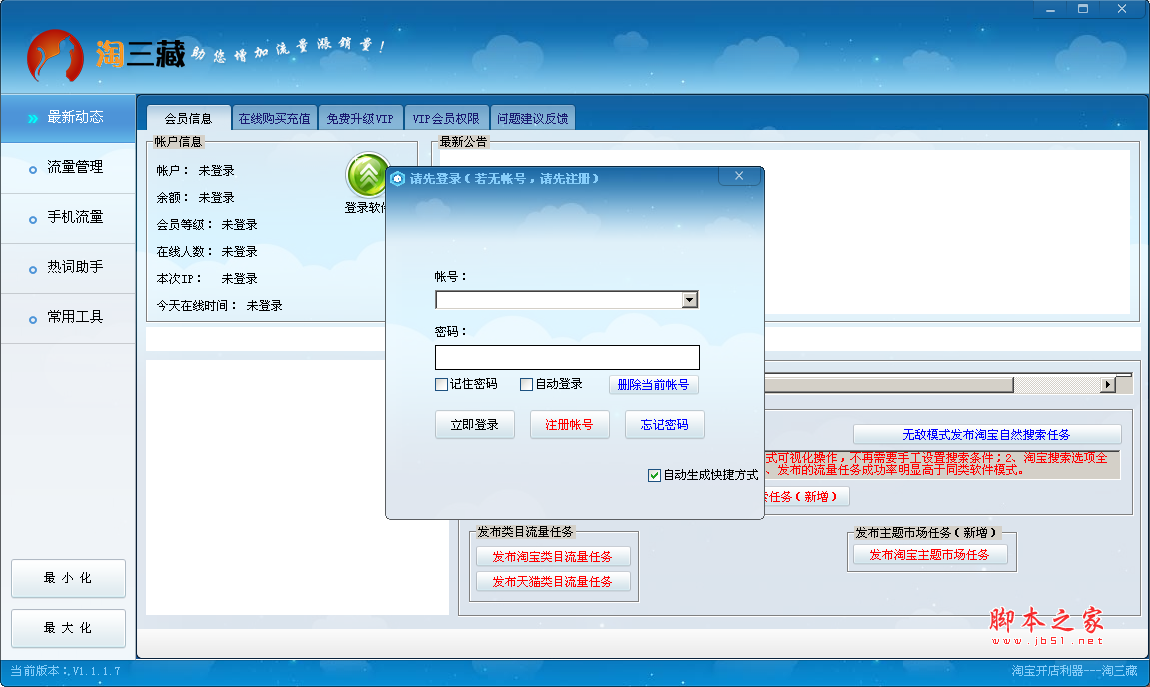Click status text 淘宝开店利器---淘三藏
The width and height of the screenshot is (1150, 687).
[x=1074, y=670]
